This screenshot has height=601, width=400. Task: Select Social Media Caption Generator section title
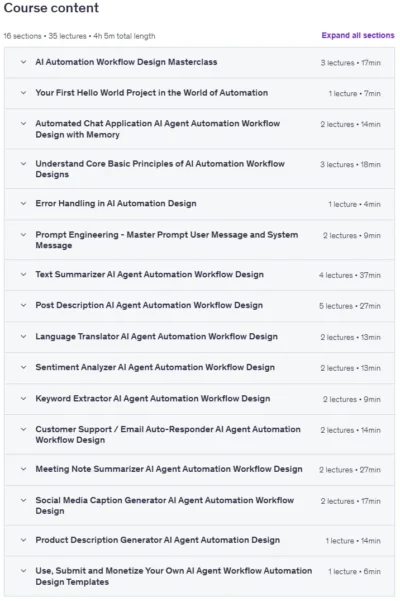coord(164,506)
